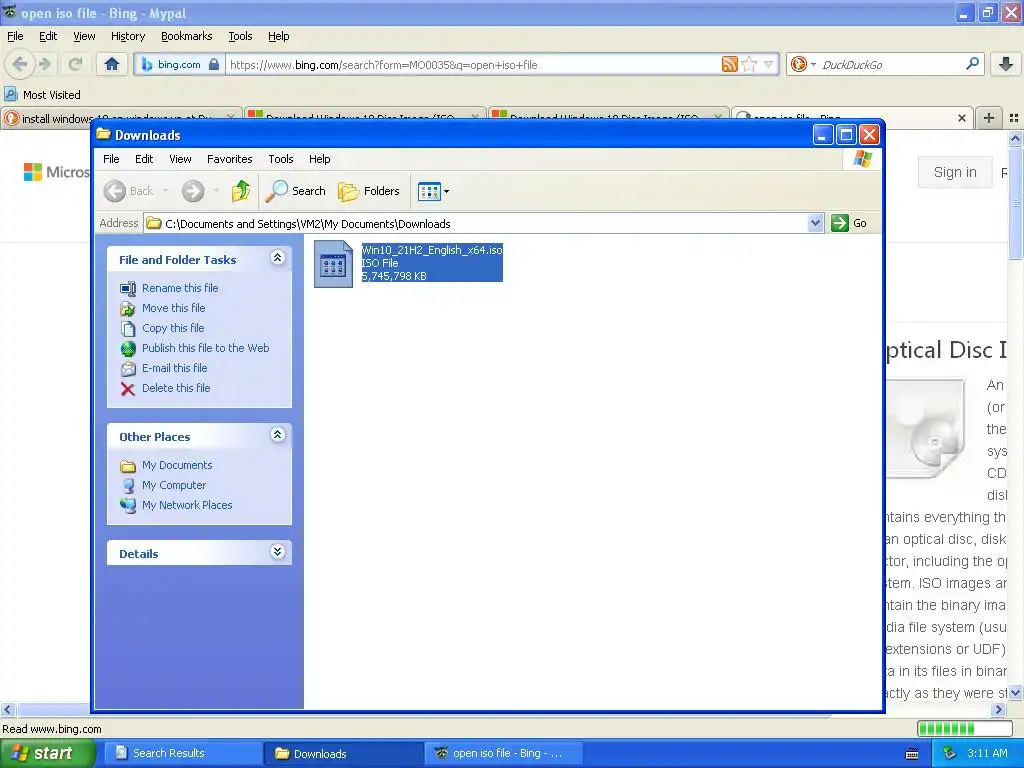
Task: Expand the Address bar dropdown
Action: click(x=815, y=223)
